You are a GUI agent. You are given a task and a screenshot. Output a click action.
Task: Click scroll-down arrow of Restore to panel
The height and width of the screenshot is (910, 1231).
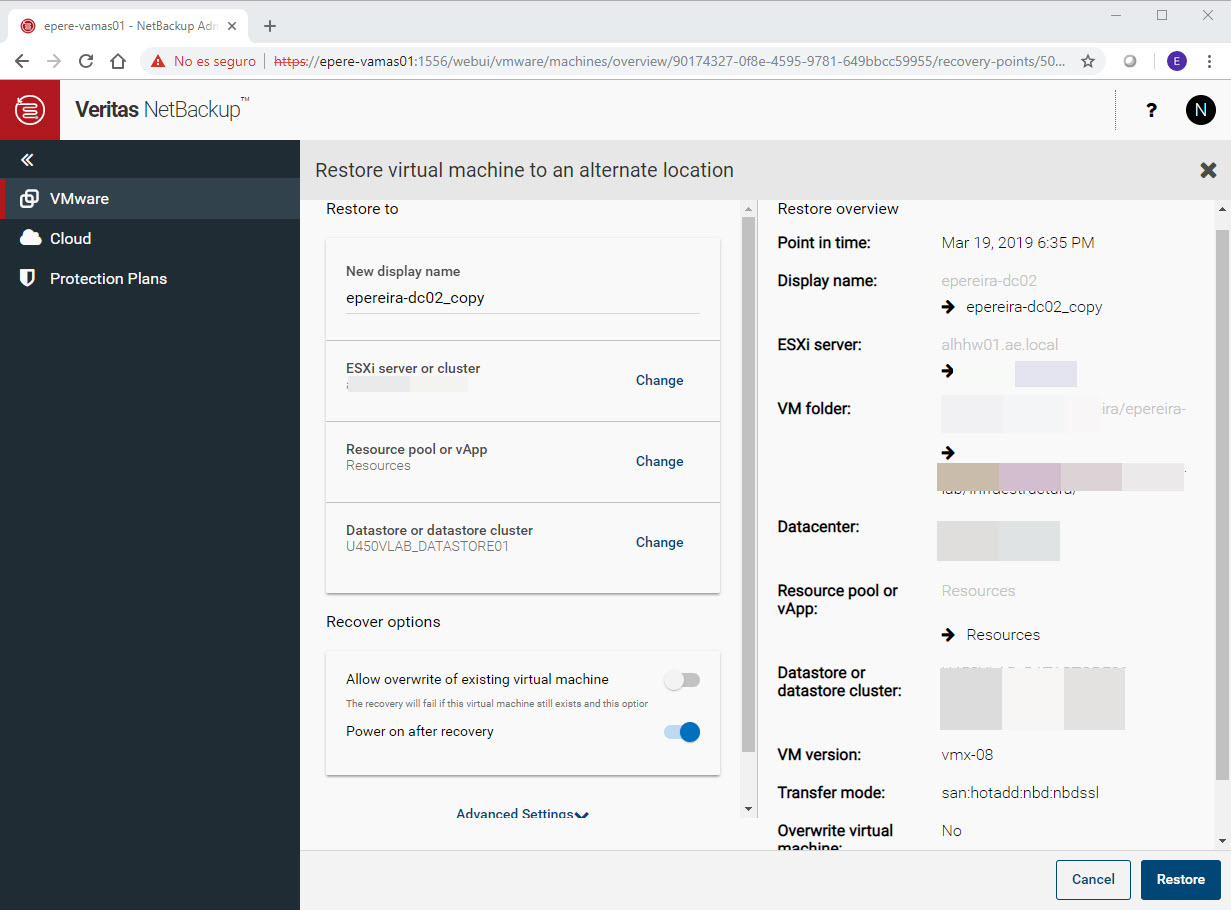(748, 809)
